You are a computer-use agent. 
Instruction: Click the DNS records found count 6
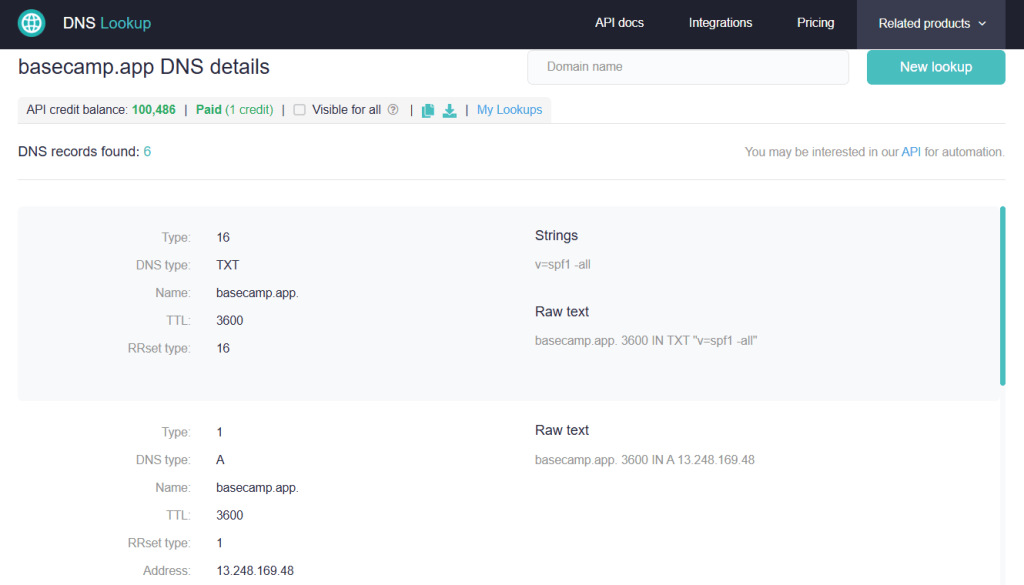coord(148,151)
